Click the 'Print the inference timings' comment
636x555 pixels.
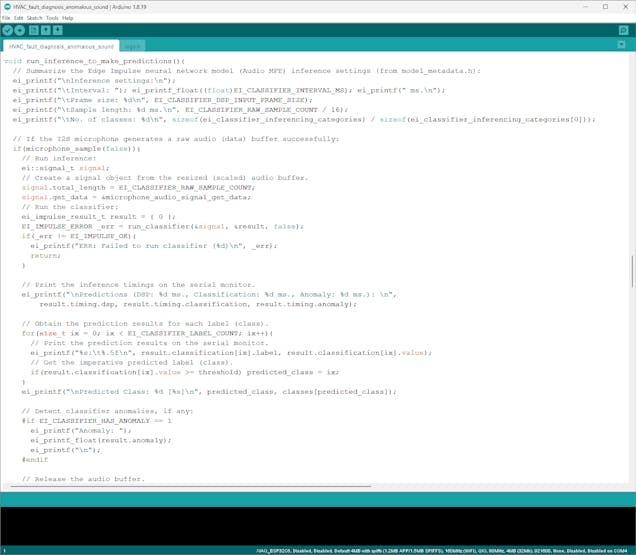point(138,285)
